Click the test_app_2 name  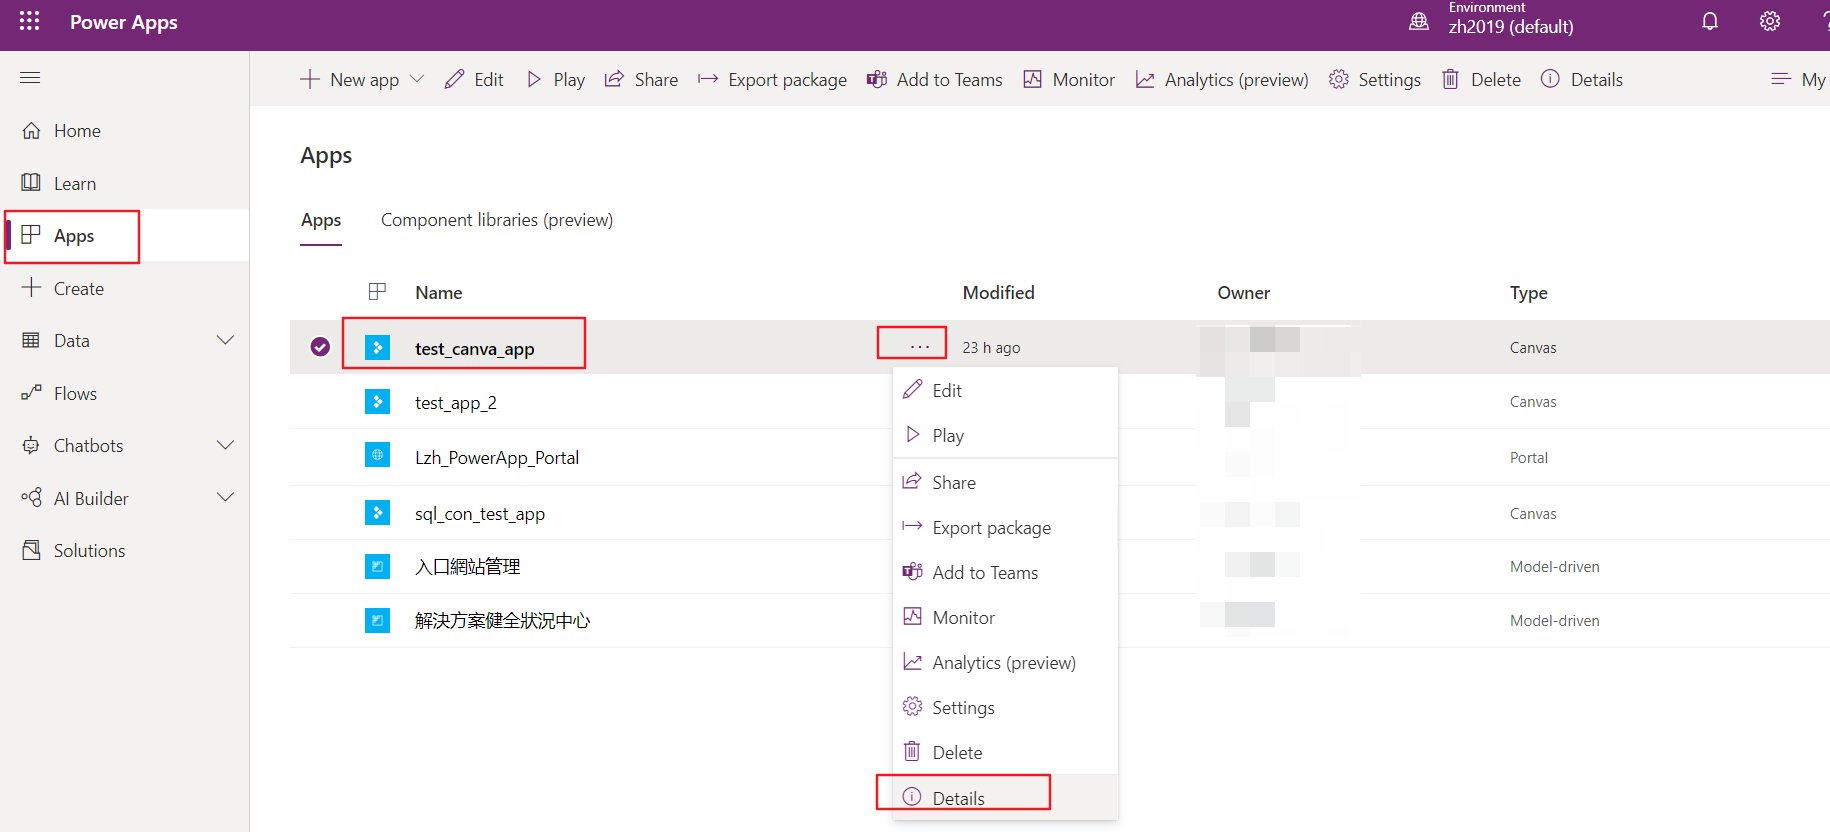[455, 403]
